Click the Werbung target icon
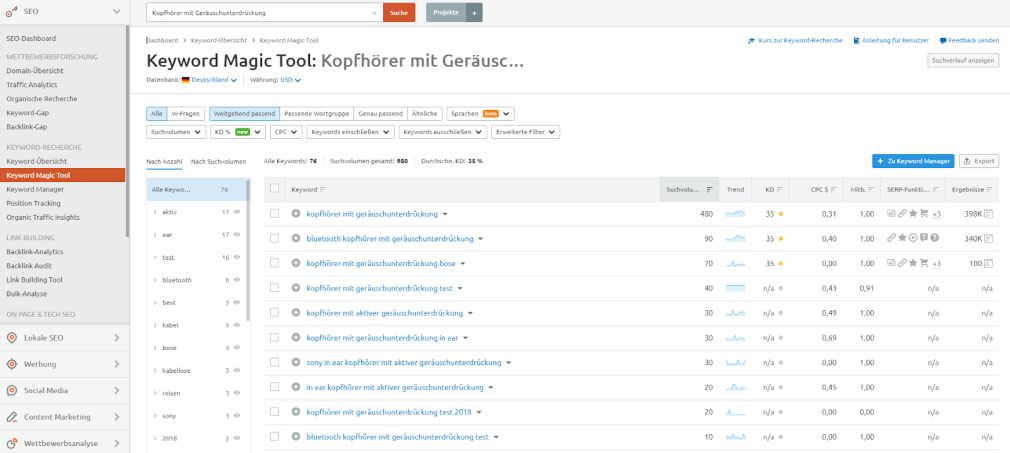 [12, 364]
